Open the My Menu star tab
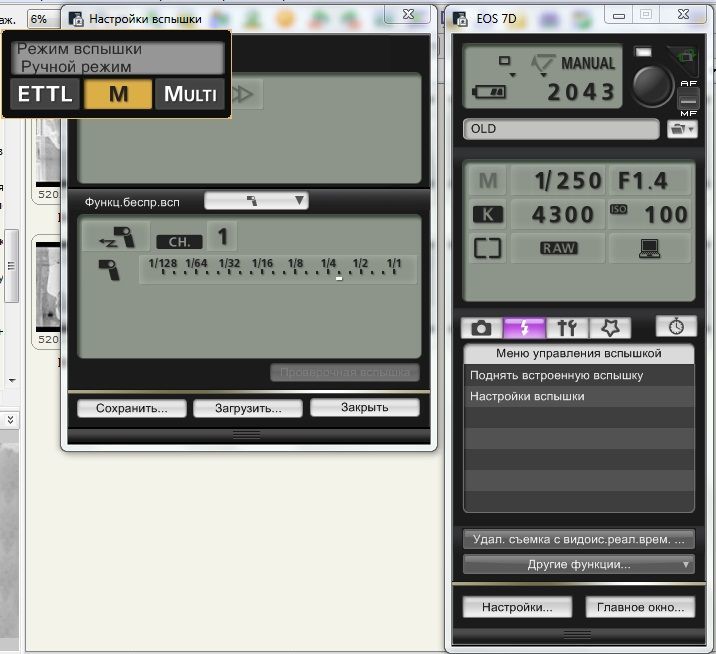The image size is (716, 654). [610, 327]
